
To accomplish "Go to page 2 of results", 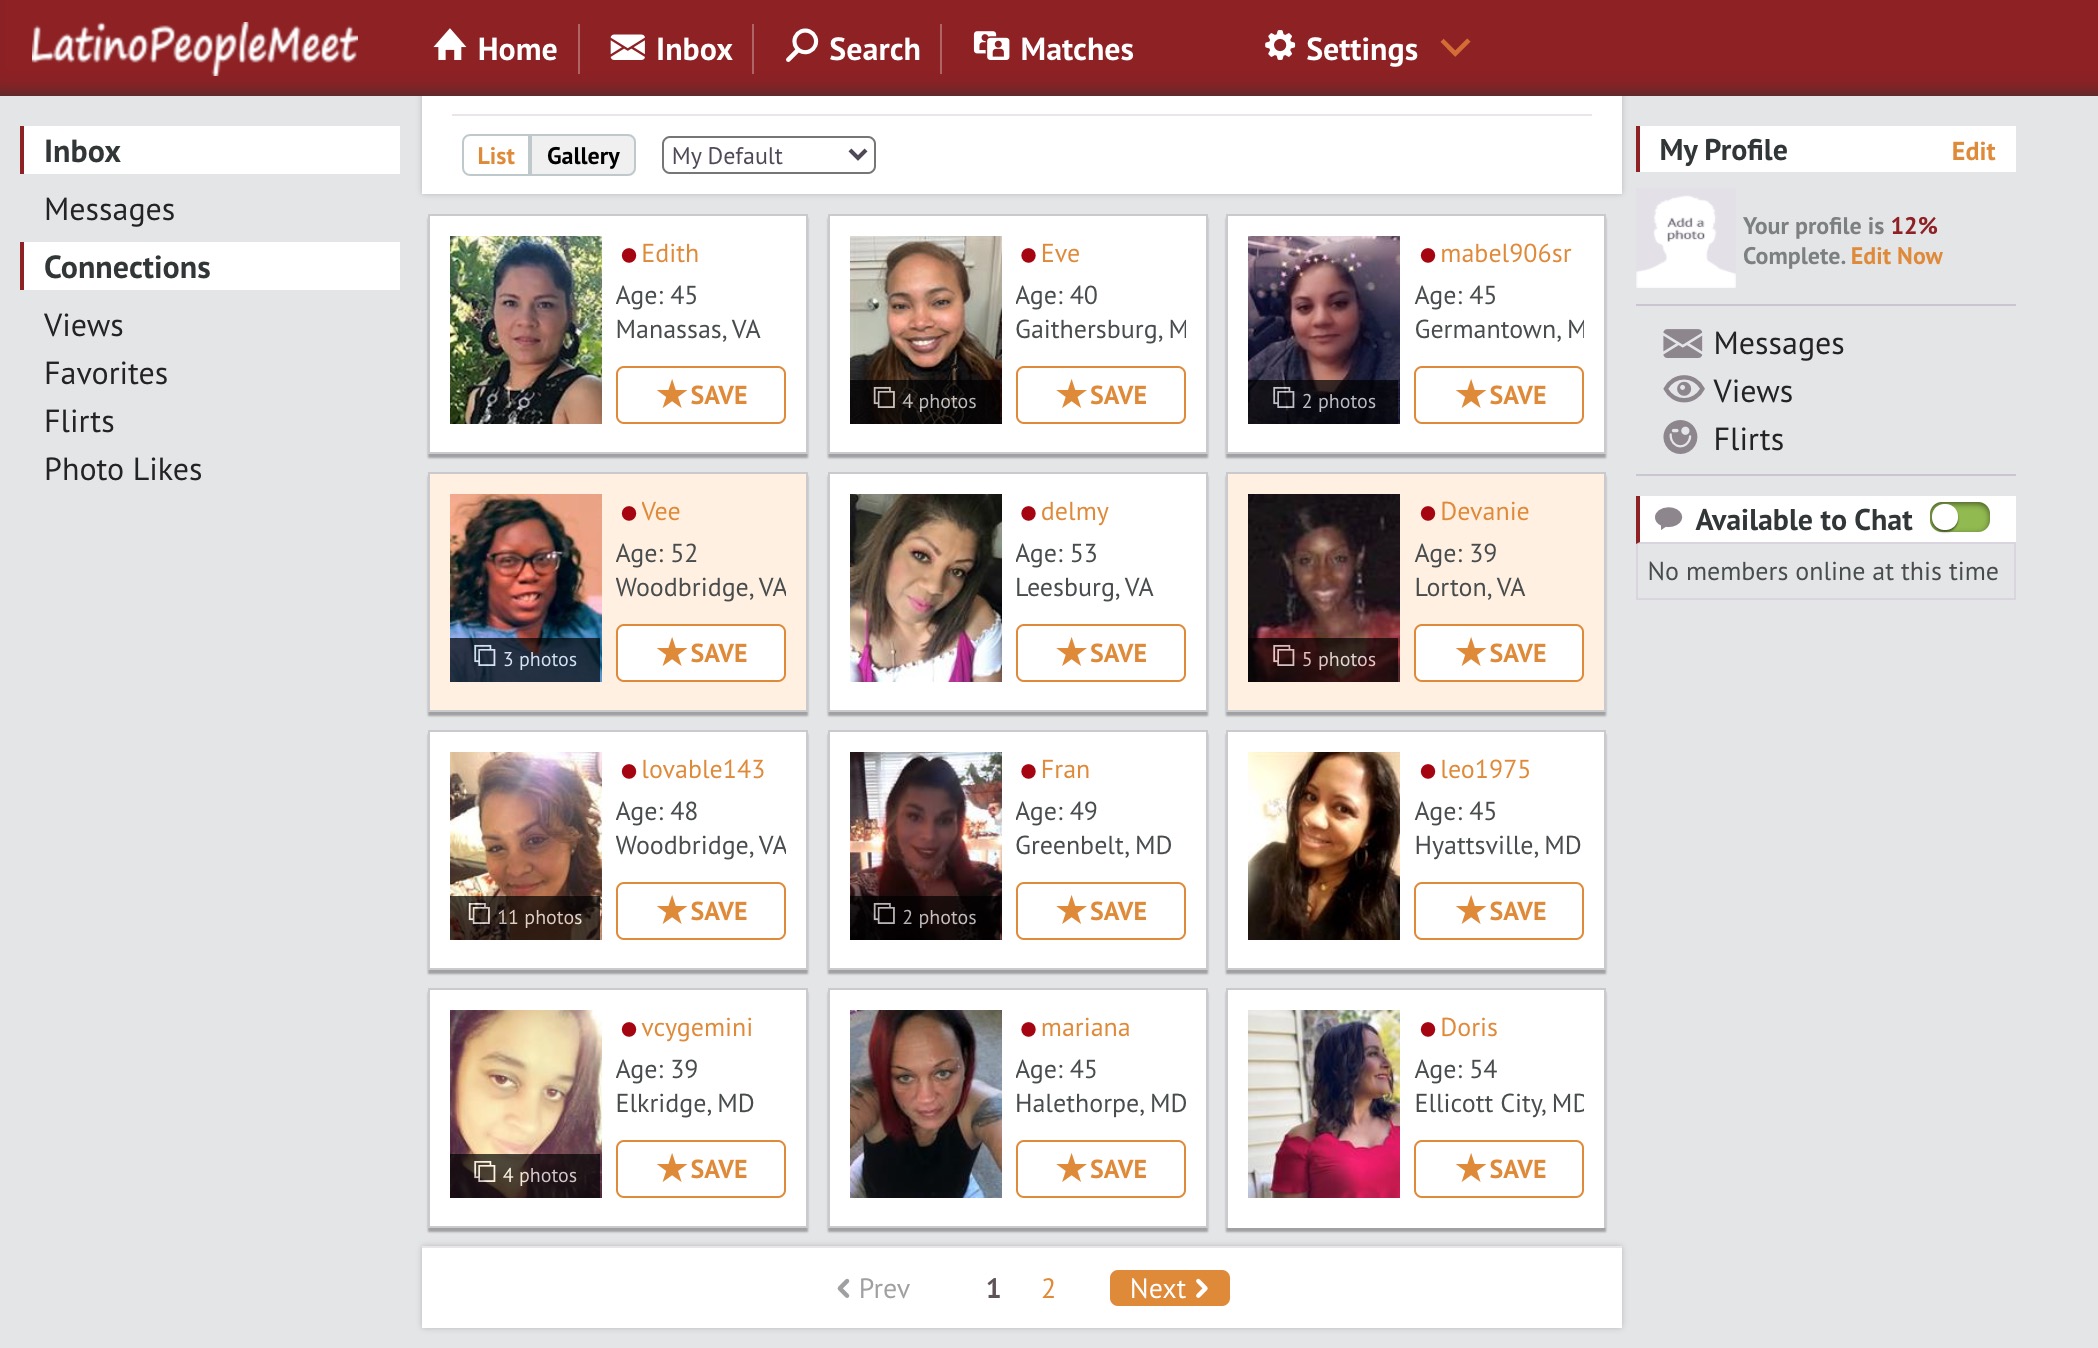I will tap(1047, 1288).
